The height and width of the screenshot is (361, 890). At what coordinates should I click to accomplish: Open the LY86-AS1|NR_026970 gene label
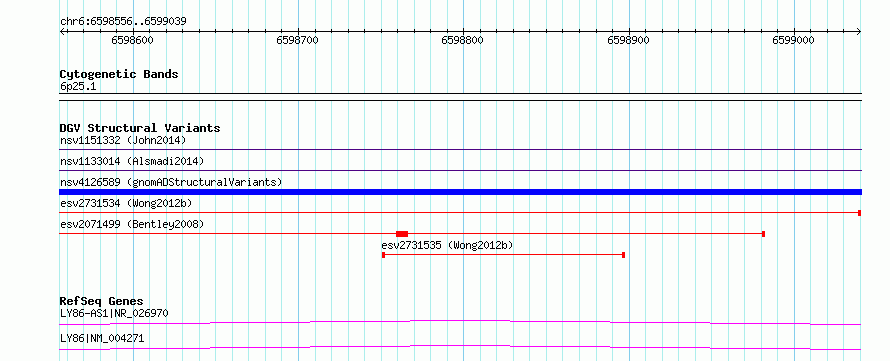click(x=114, y=313)
